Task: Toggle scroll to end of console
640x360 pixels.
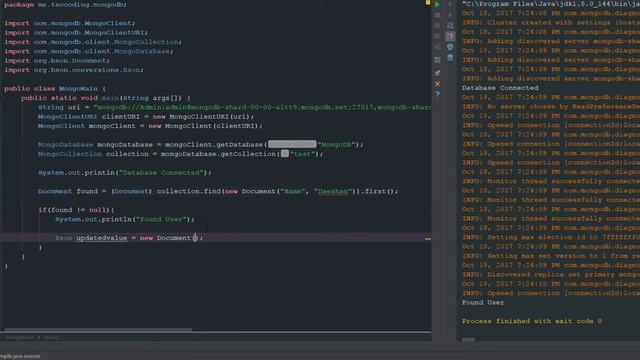Action: coord(450,36)
